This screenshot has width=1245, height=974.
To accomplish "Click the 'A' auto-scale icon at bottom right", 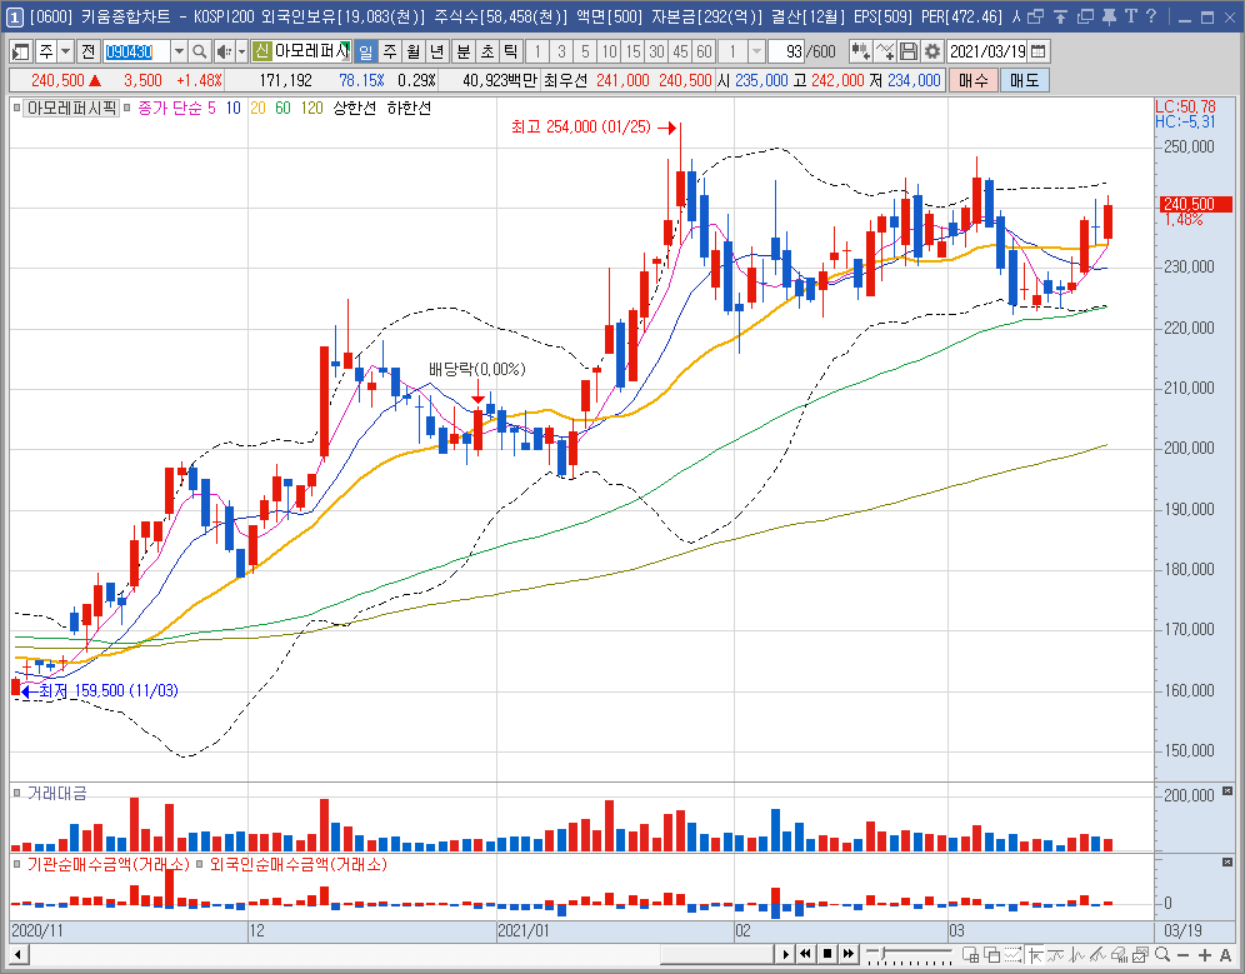I will coord(1225,955).
